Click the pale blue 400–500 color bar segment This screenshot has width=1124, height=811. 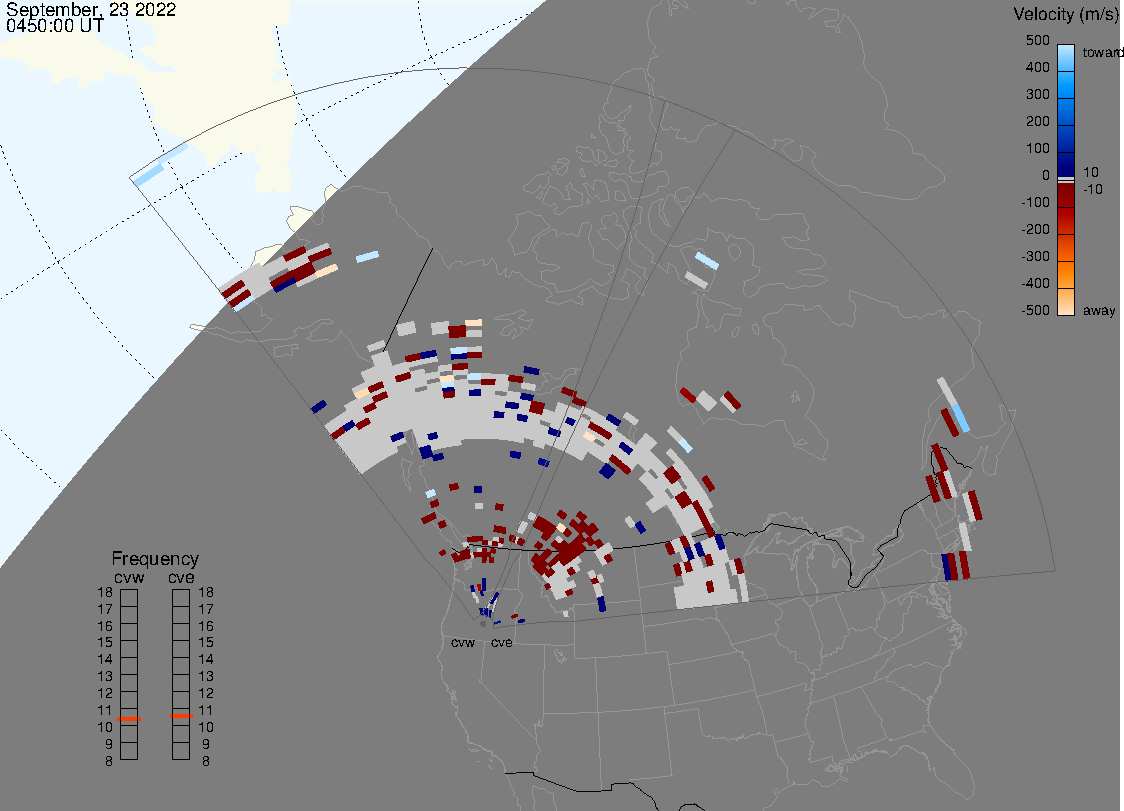1066,58
